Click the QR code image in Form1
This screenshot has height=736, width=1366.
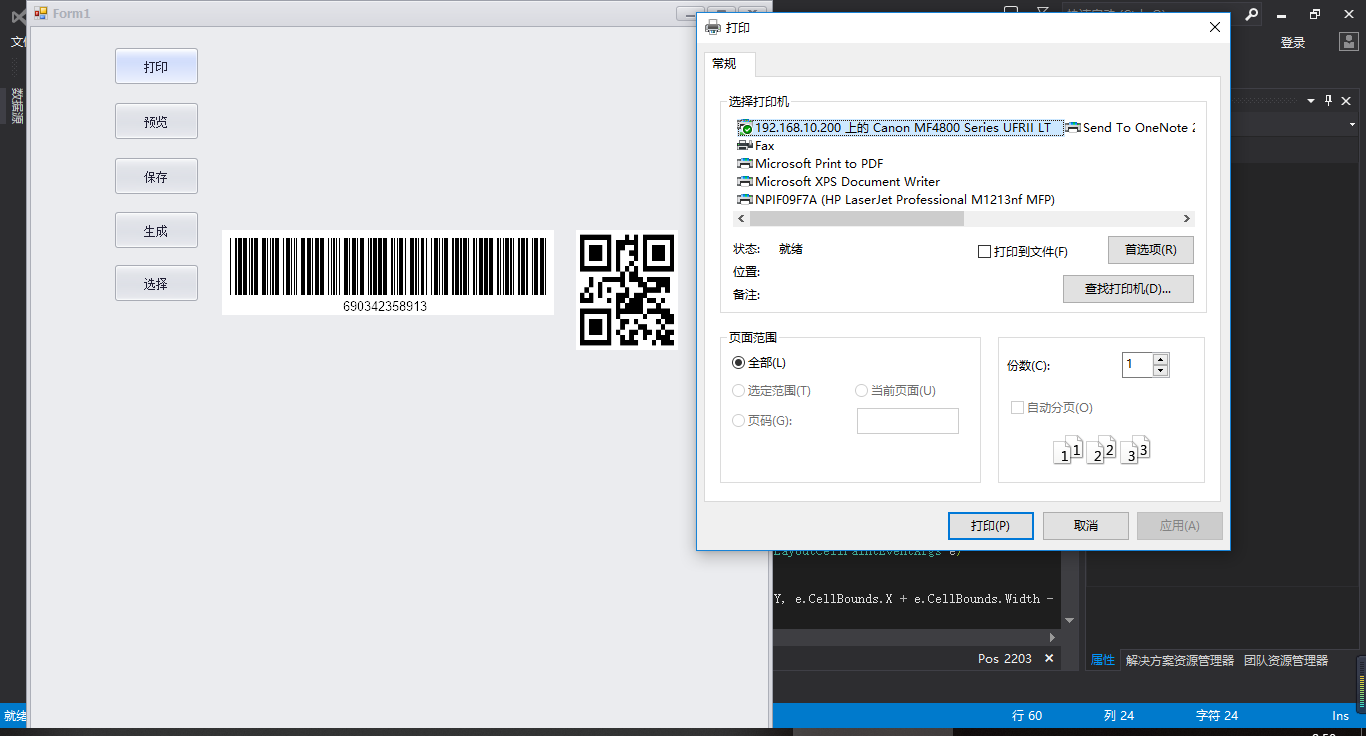627,290
